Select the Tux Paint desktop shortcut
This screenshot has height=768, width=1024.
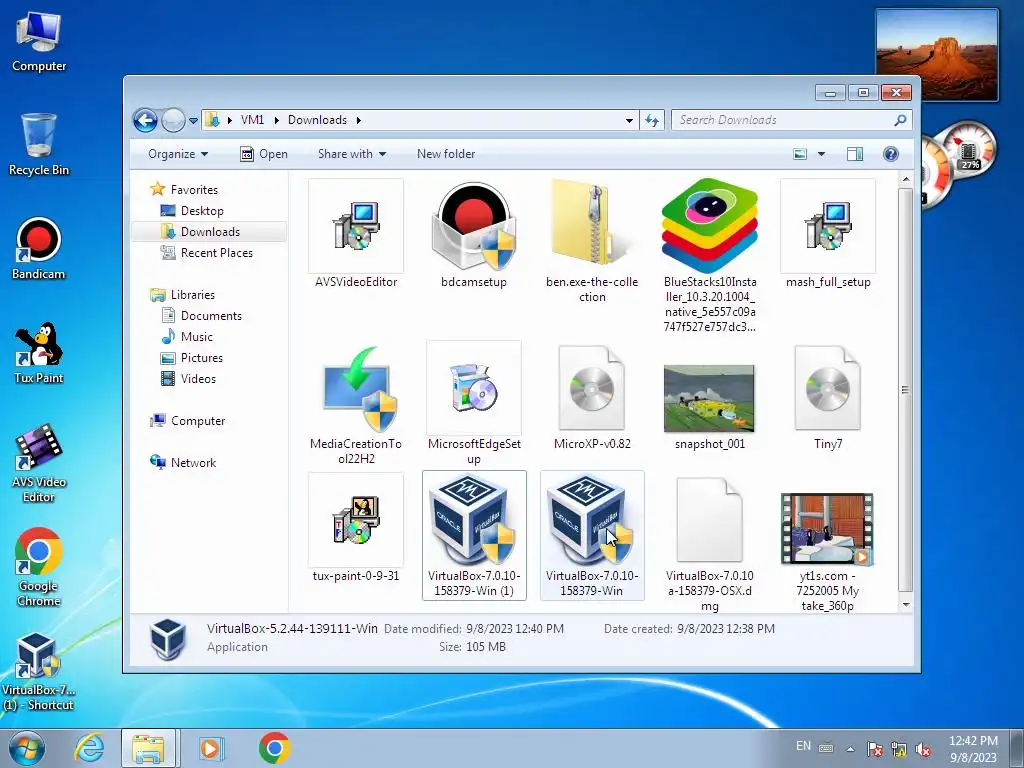tap(39, 353)
